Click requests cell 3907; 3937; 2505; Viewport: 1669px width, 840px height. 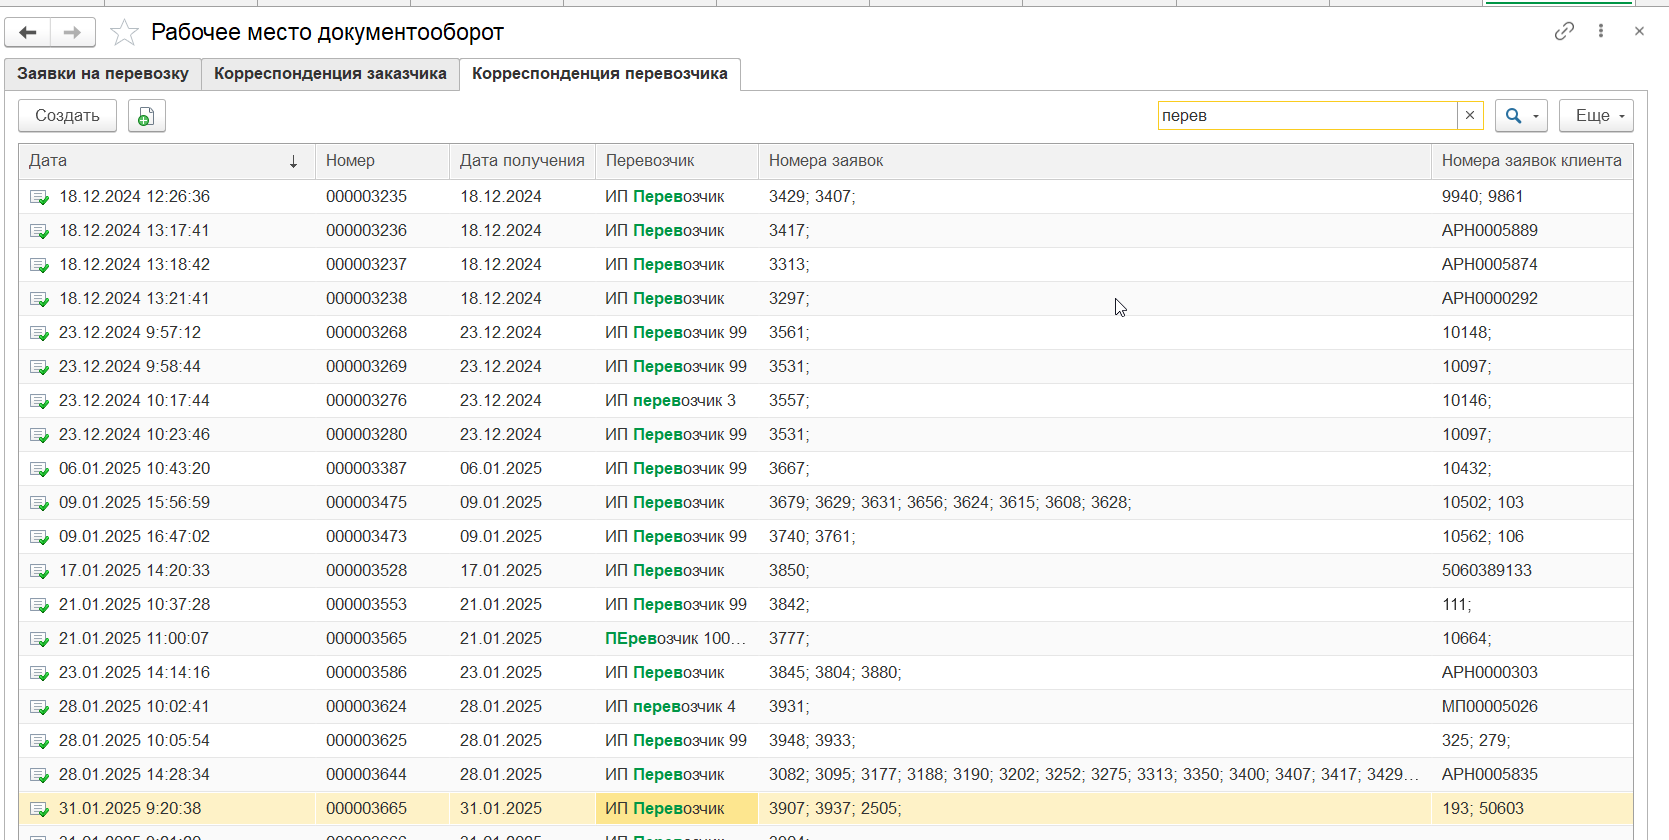1095,809
